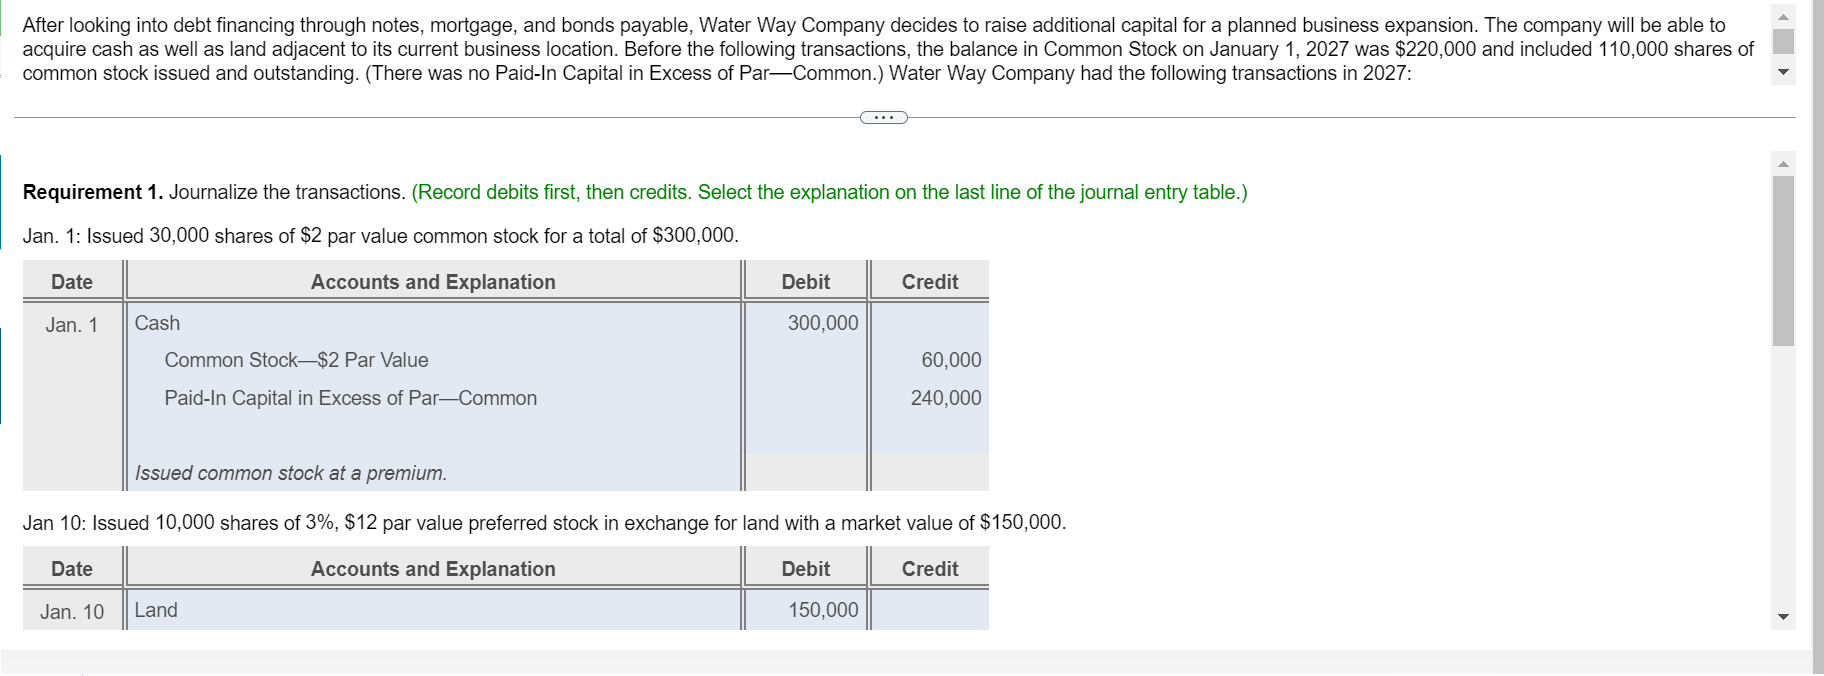This screenshot has height=676, width=1824.
Task: Click the Jan. 1 date cell
Action: (71, 322)
